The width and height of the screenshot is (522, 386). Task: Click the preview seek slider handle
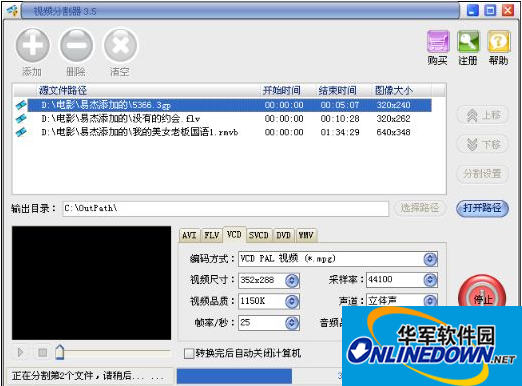pos(60,352)
